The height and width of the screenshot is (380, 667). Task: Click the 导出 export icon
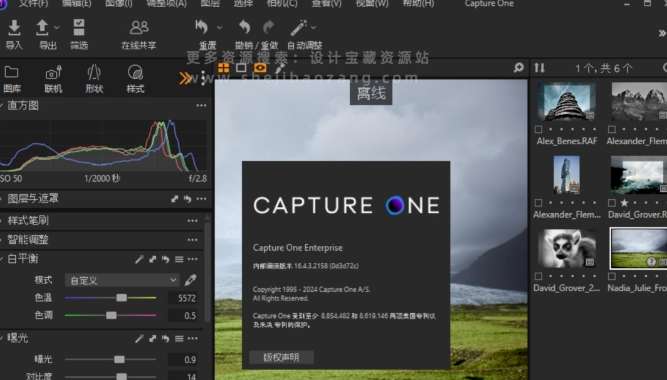[x=42, y=27]
